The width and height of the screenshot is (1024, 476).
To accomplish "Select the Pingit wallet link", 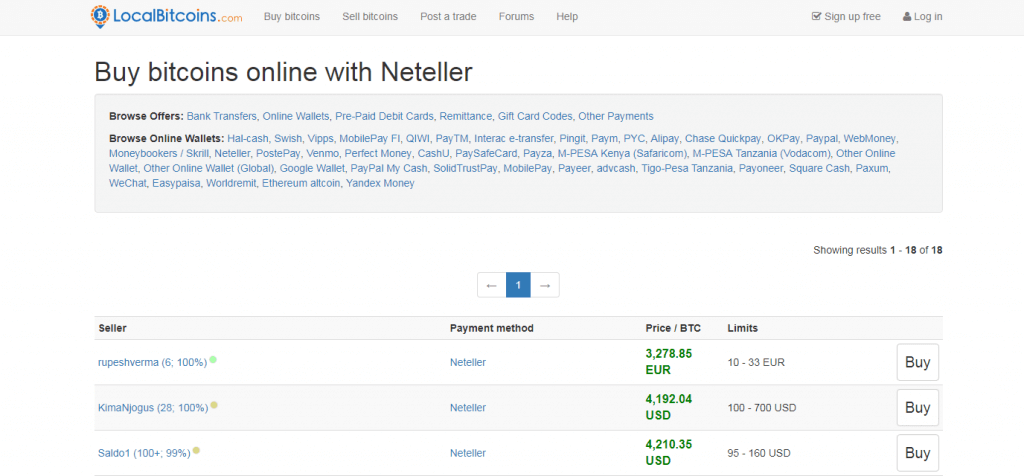I will tap(572, 138).
